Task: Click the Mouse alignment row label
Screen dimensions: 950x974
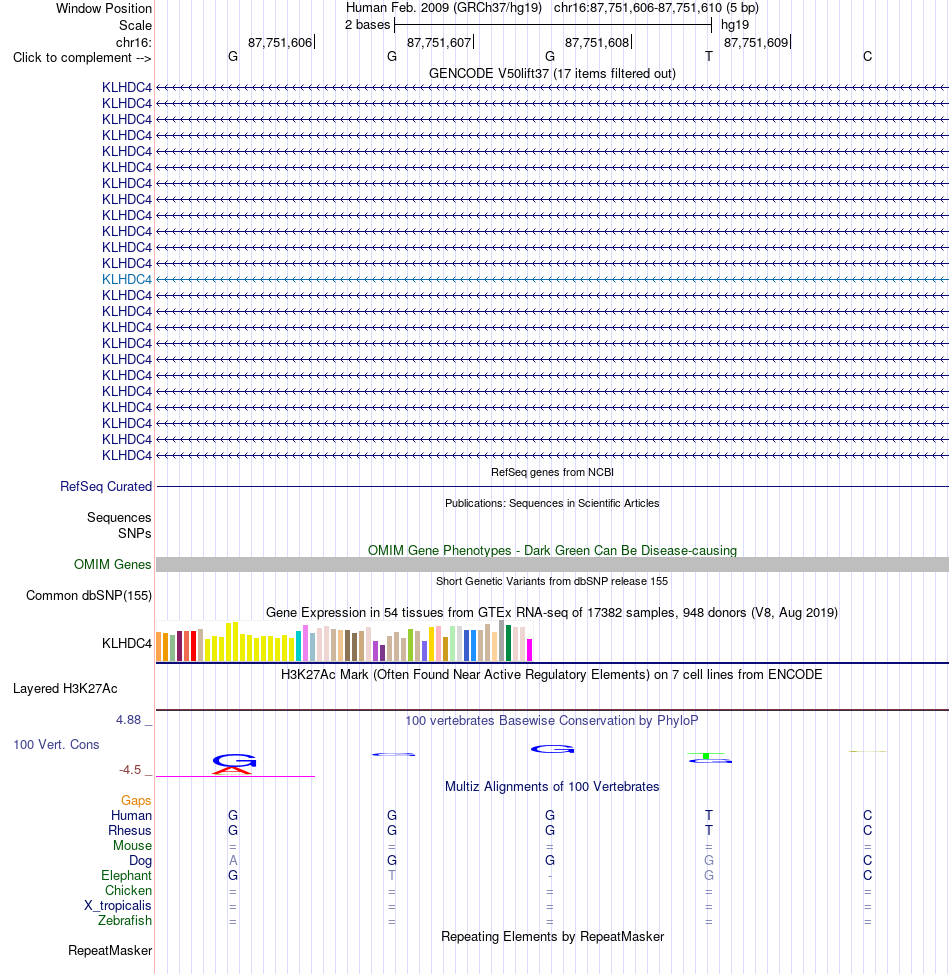Action: pyautogui.click(x=132, y=845)
